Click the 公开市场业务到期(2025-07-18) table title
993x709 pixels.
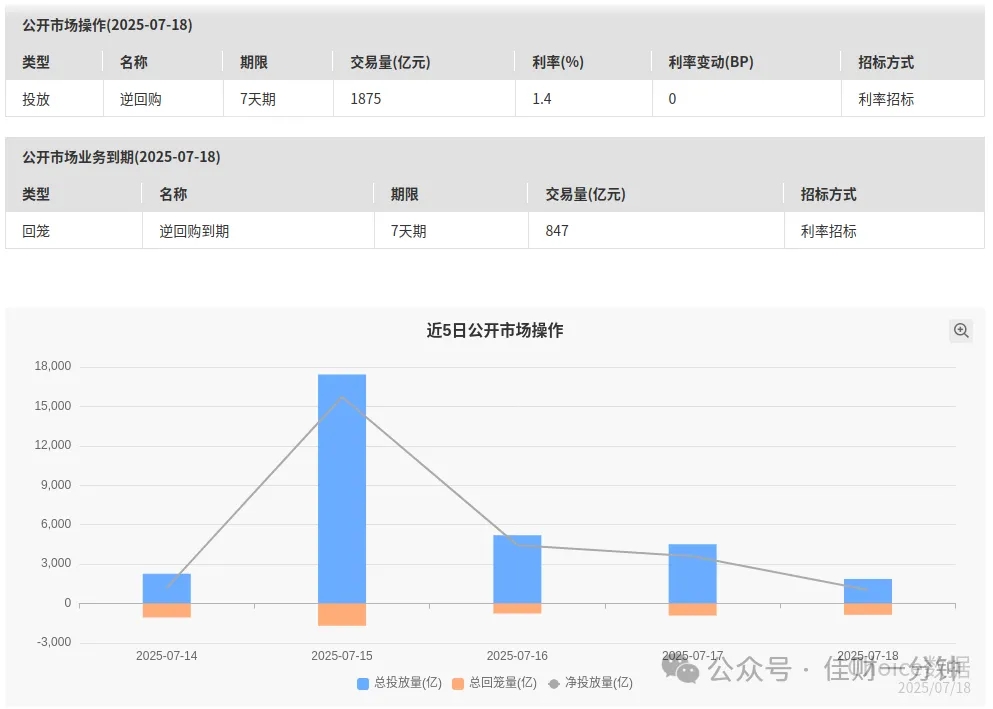coord(122,157)
